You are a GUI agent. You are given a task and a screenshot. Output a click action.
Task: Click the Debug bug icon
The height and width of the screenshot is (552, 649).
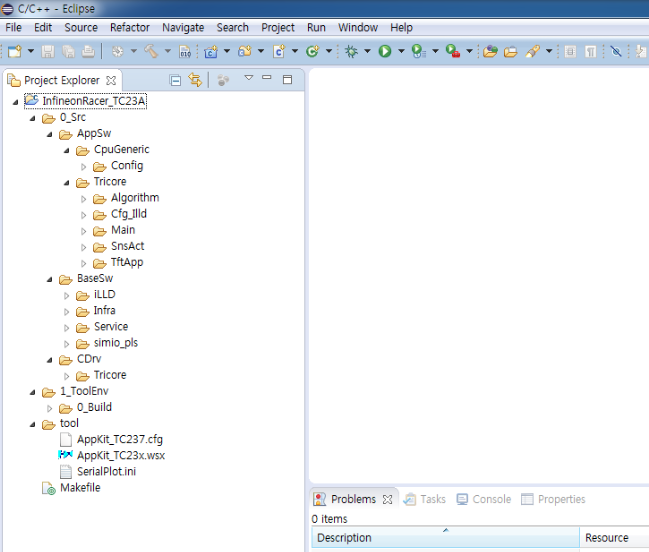point(351,51)
